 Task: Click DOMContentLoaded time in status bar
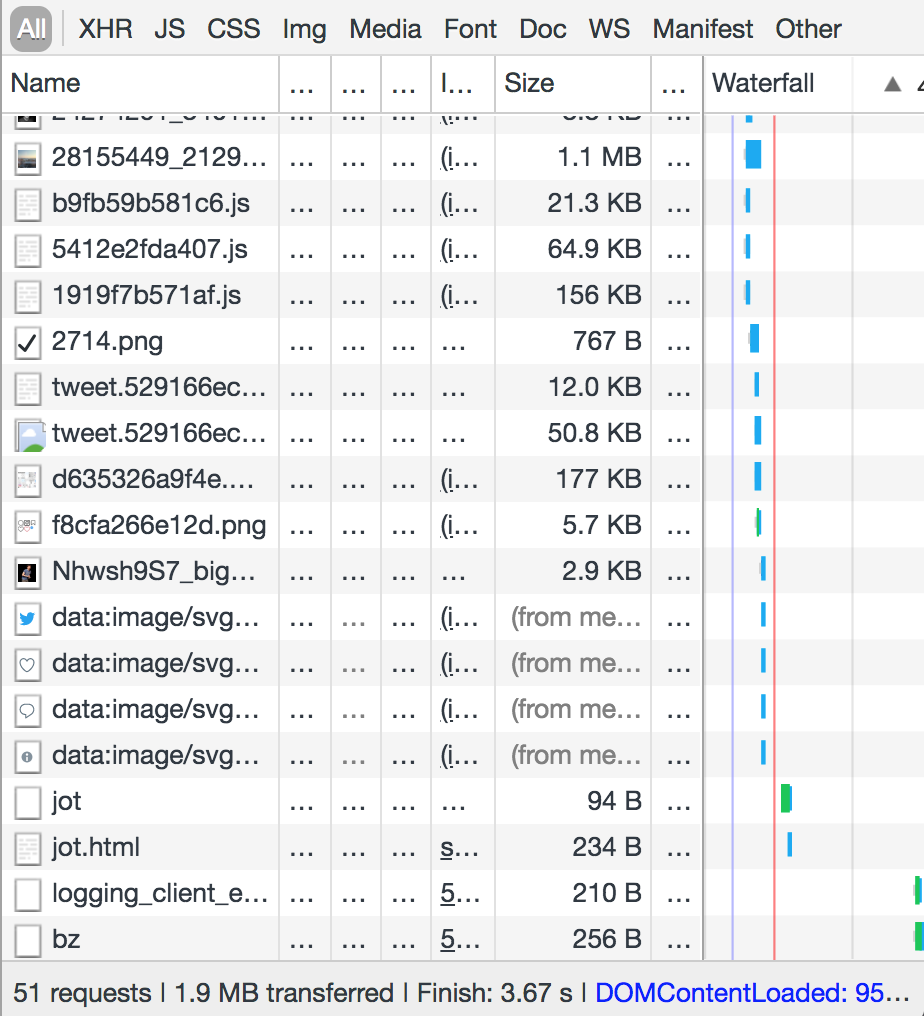(752, 993)
